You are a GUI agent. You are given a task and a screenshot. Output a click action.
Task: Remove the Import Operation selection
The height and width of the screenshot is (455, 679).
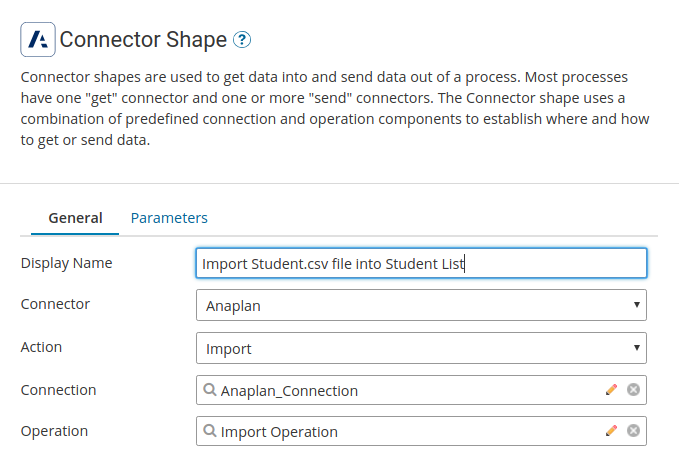(633, 431)
